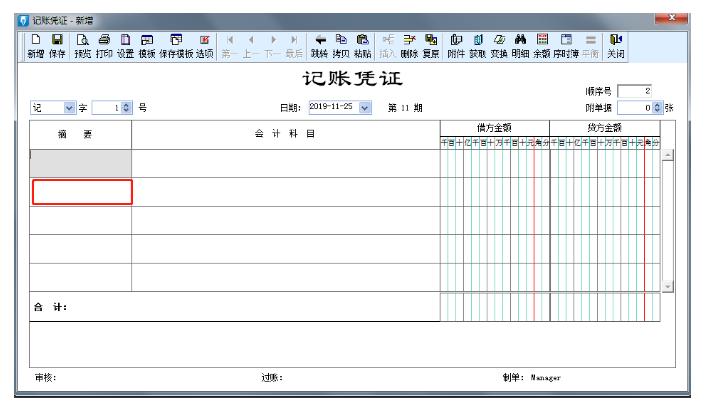This screenshot has width=710, height=414.
Task: Click 保存模板 (Save template) icon
Action: pyautogui.click(x=176, y=46)
